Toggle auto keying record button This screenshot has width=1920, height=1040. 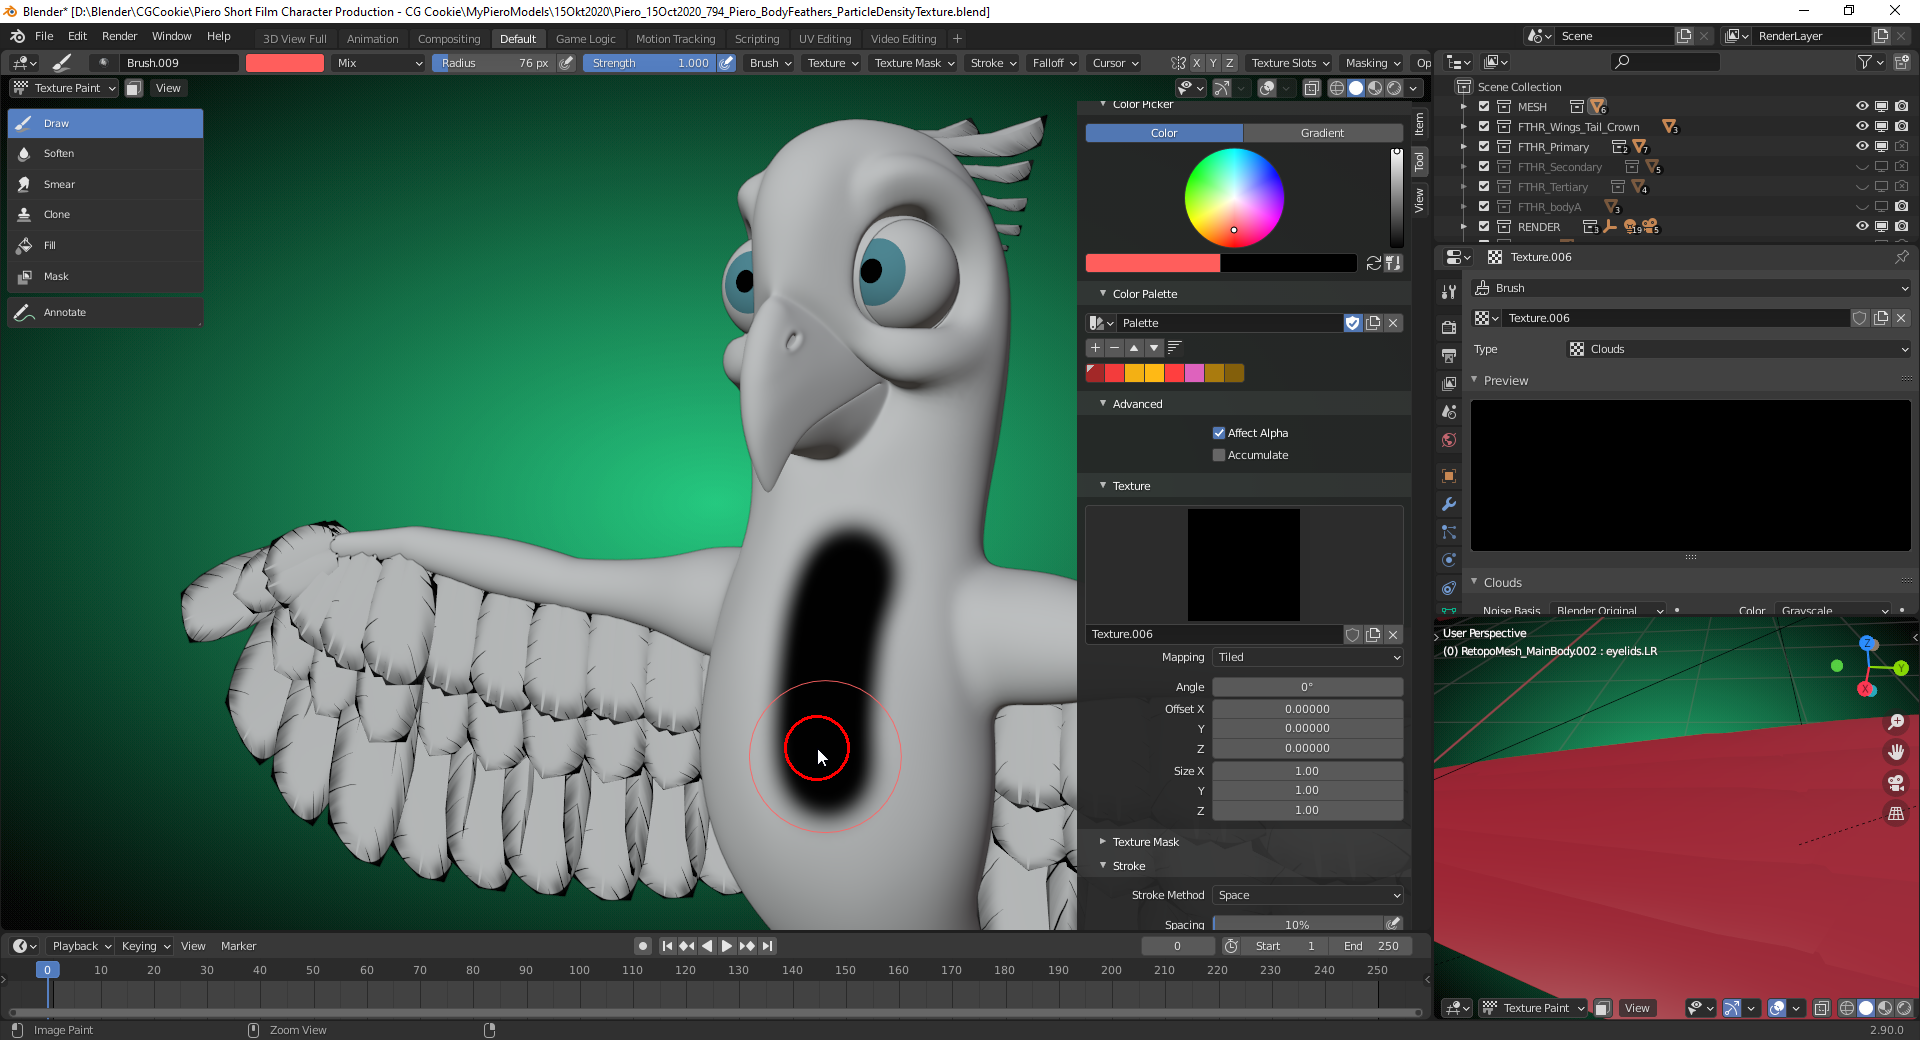point(643,946)
